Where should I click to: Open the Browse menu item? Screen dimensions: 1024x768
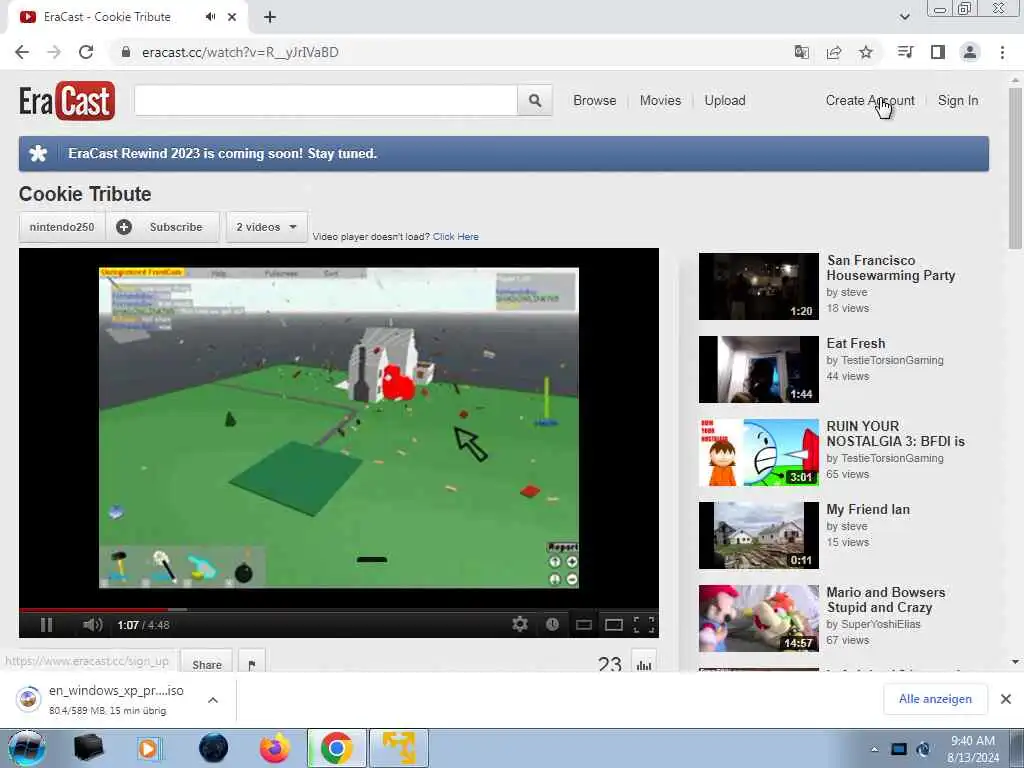[x=594, y=101]
